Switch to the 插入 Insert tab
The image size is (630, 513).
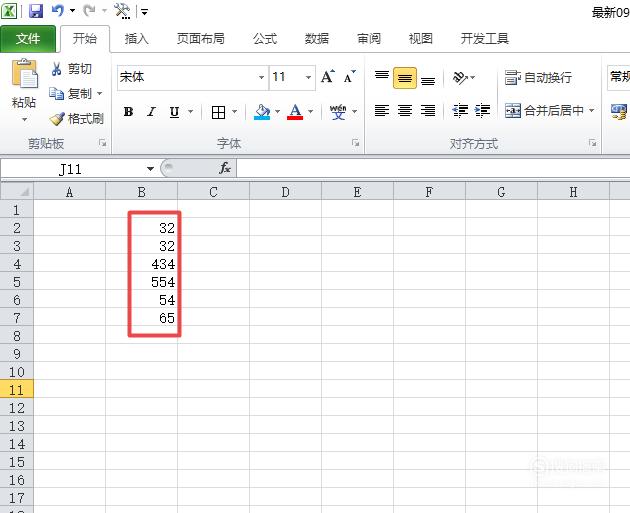[137, 39]
